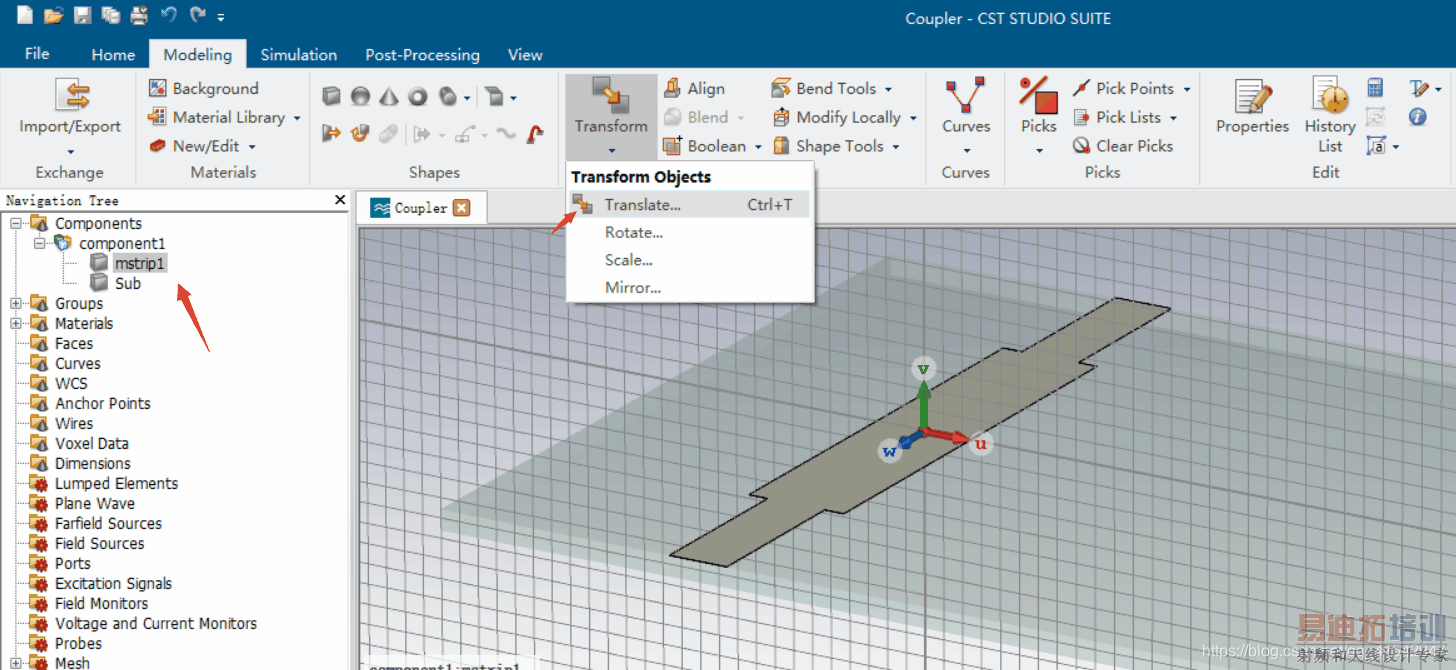Open the Pick Lists dropdown
The height and width of the screenshot is (670, 1456).
pos(1125,117)
